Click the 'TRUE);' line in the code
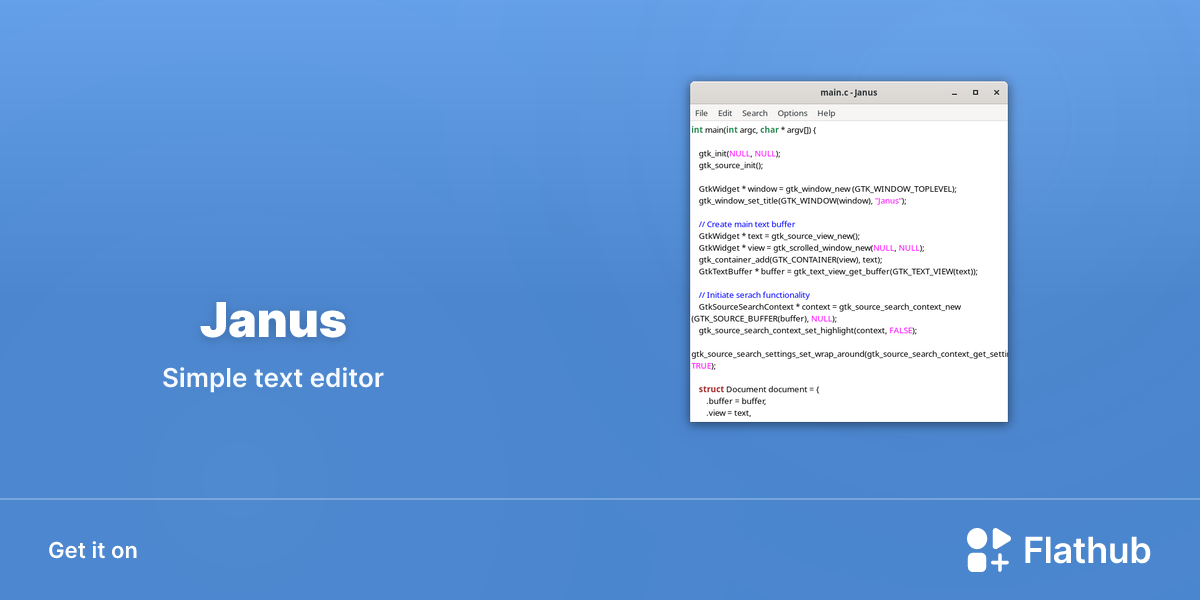The image size is (1200, 600). point(704,366)
